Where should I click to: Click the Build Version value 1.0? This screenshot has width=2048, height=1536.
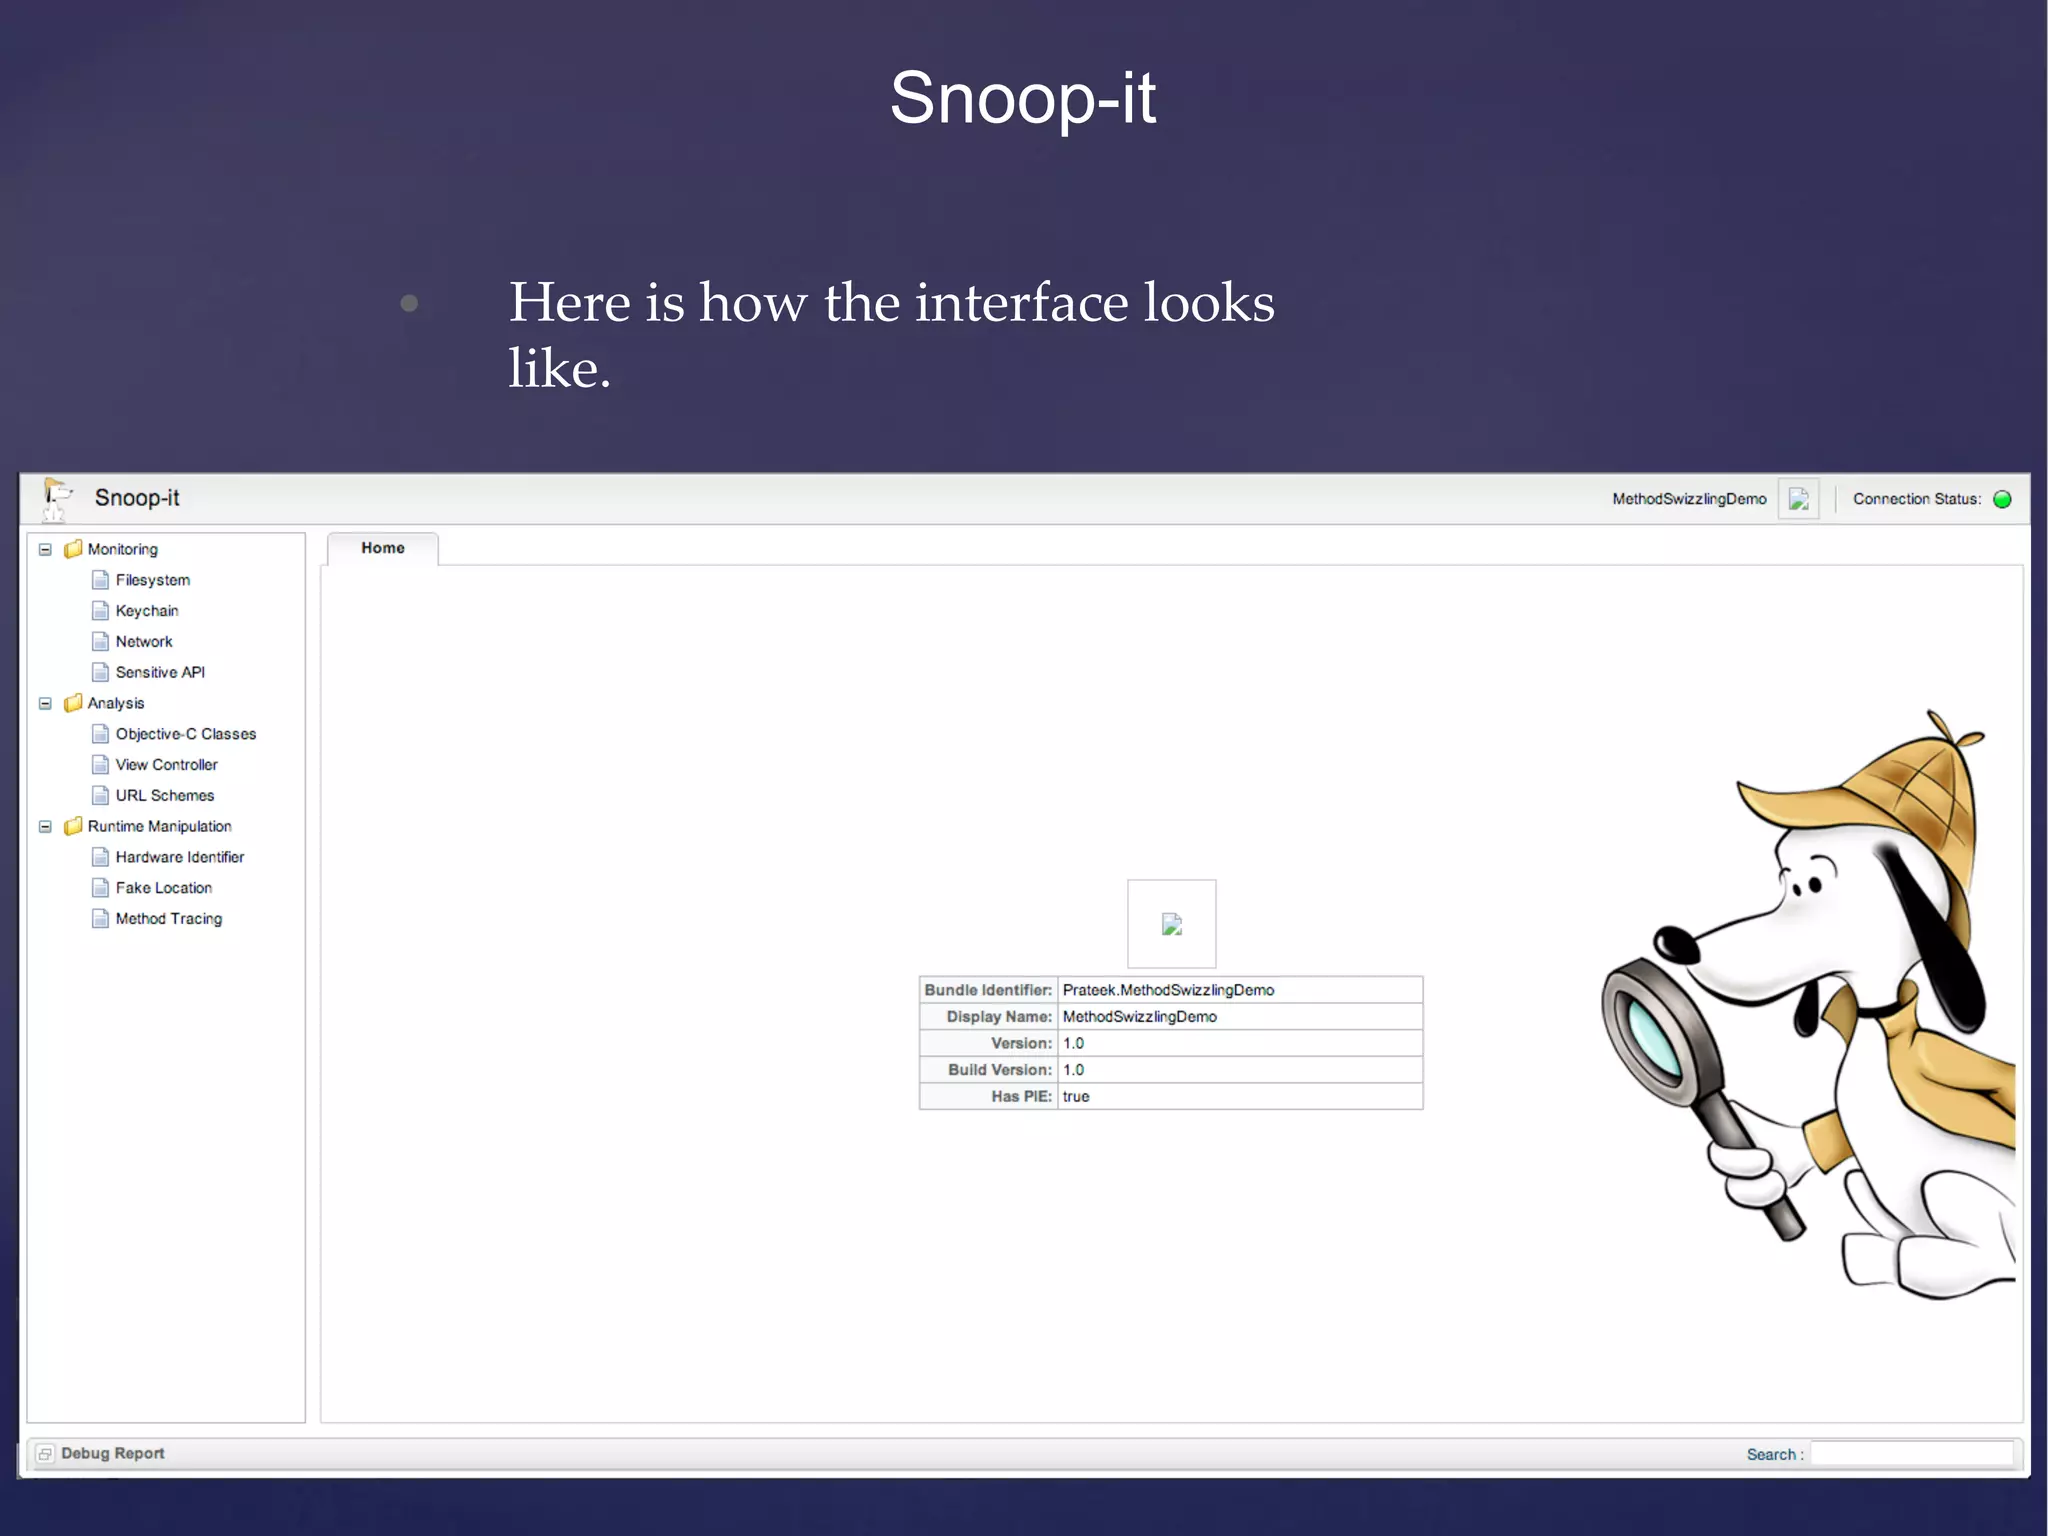click(1073, 1070)
